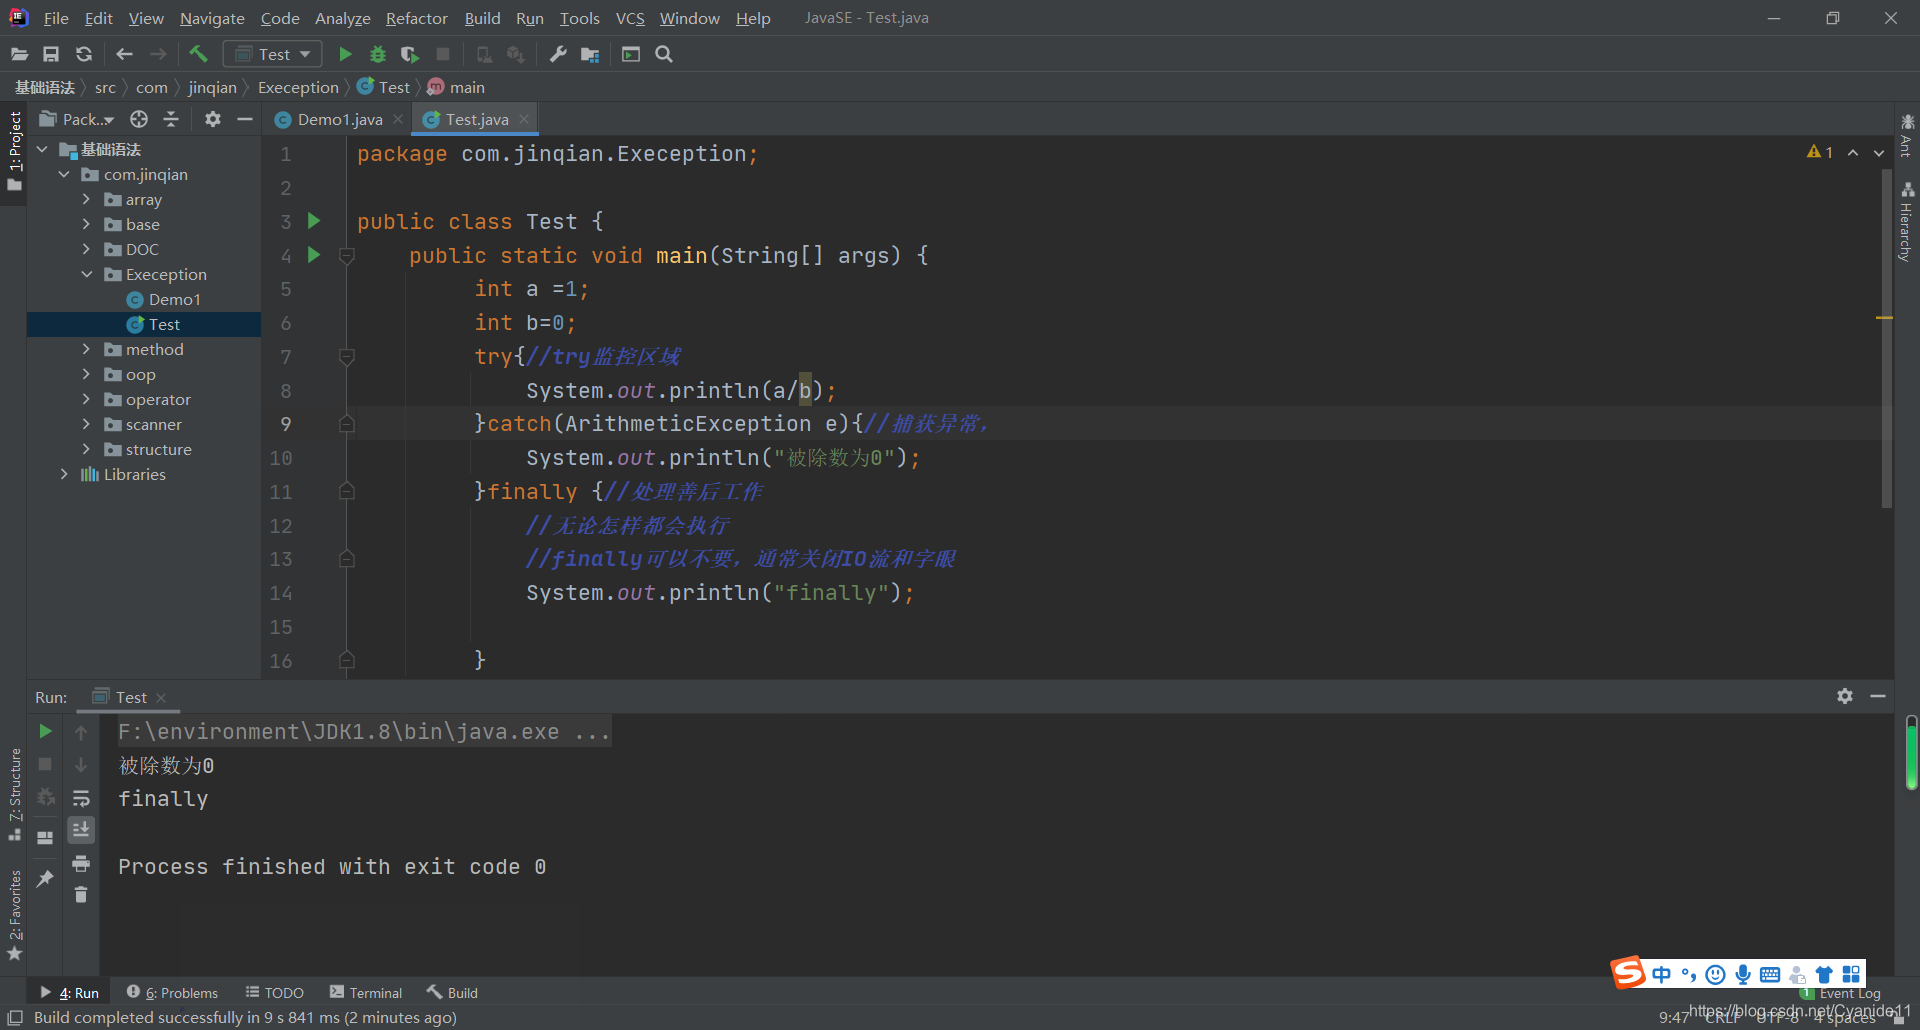The width and height of the screenshot is (1920, 1030).
Task: Open the TODO tool window
Action: tap(274, 992)
